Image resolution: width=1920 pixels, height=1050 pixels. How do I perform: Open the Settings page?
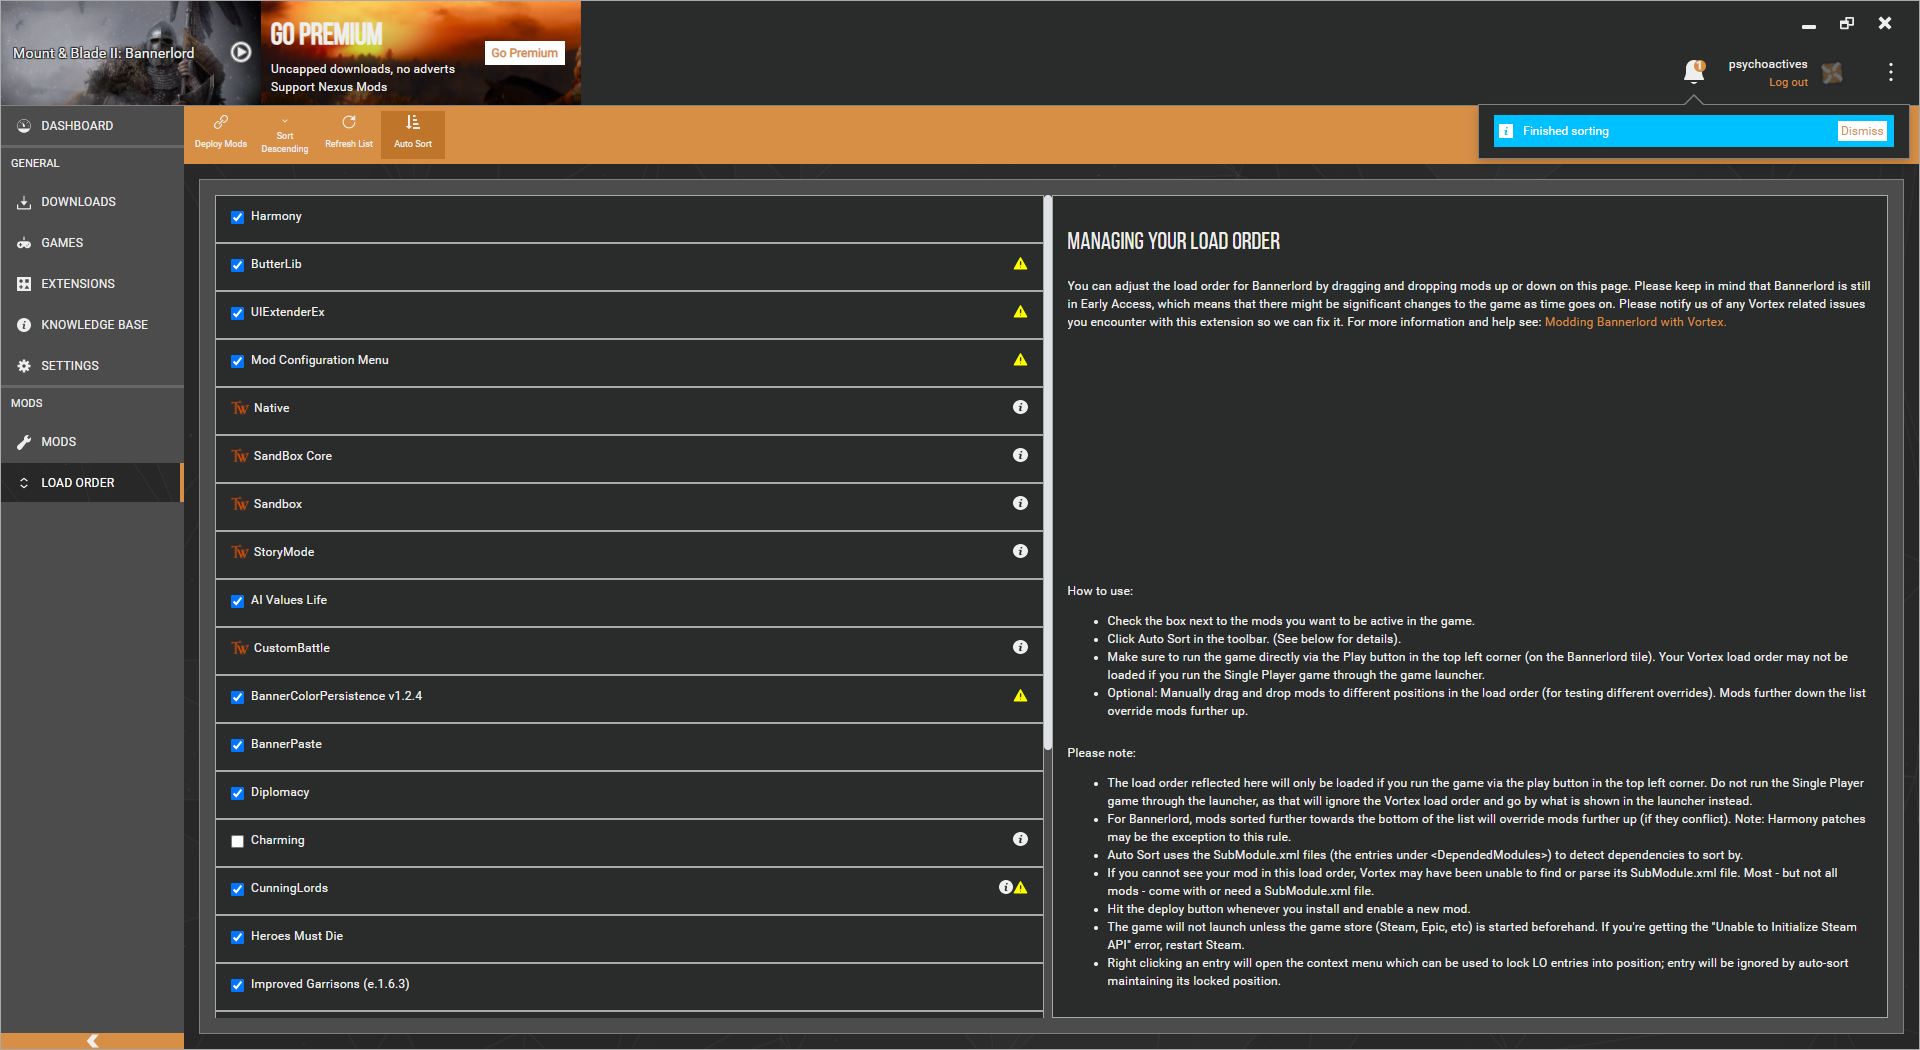pos(92,366)
